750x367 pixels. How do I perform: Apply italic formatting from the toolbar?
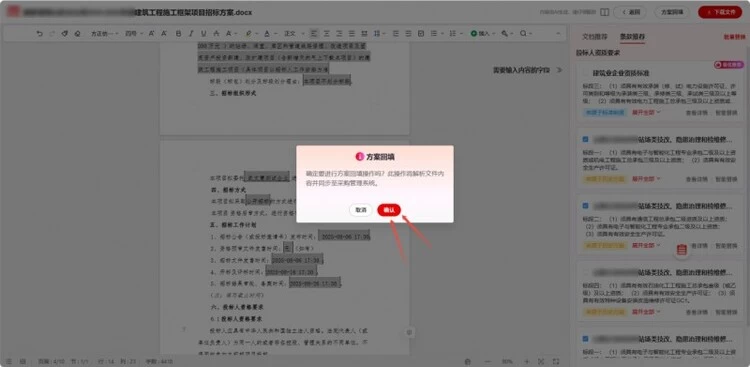pos(191,33)
